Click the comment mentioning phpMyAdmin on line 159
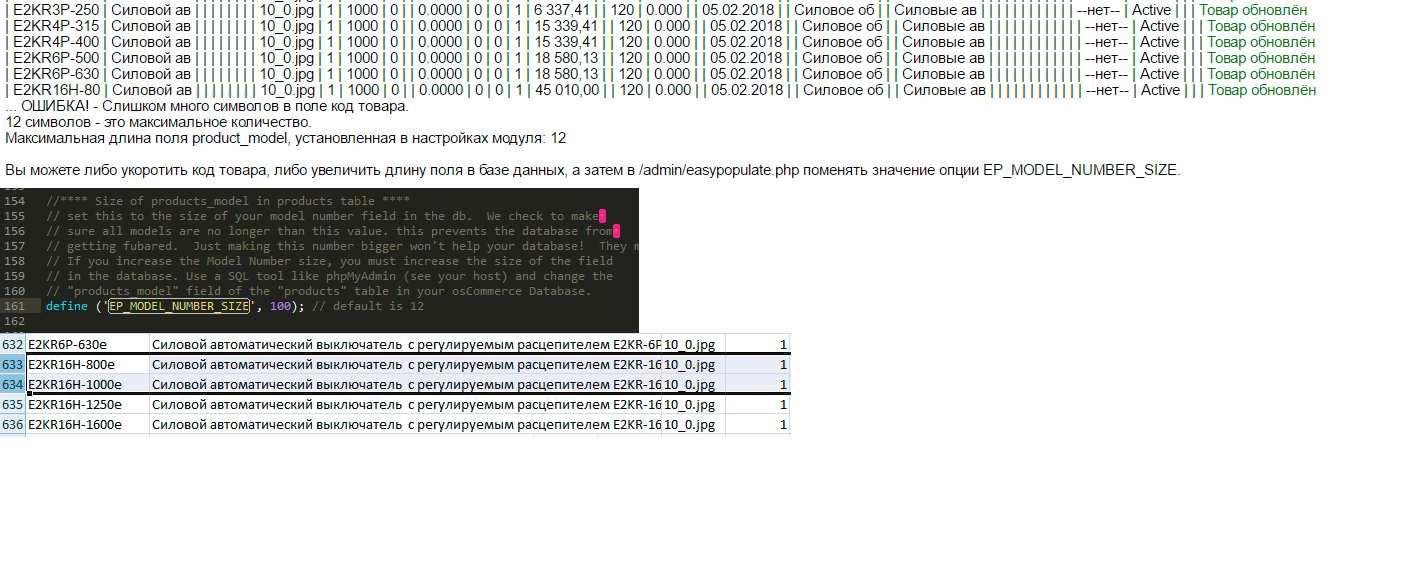The height and width of the screenshot is (567, 1417). click(329, 276)
